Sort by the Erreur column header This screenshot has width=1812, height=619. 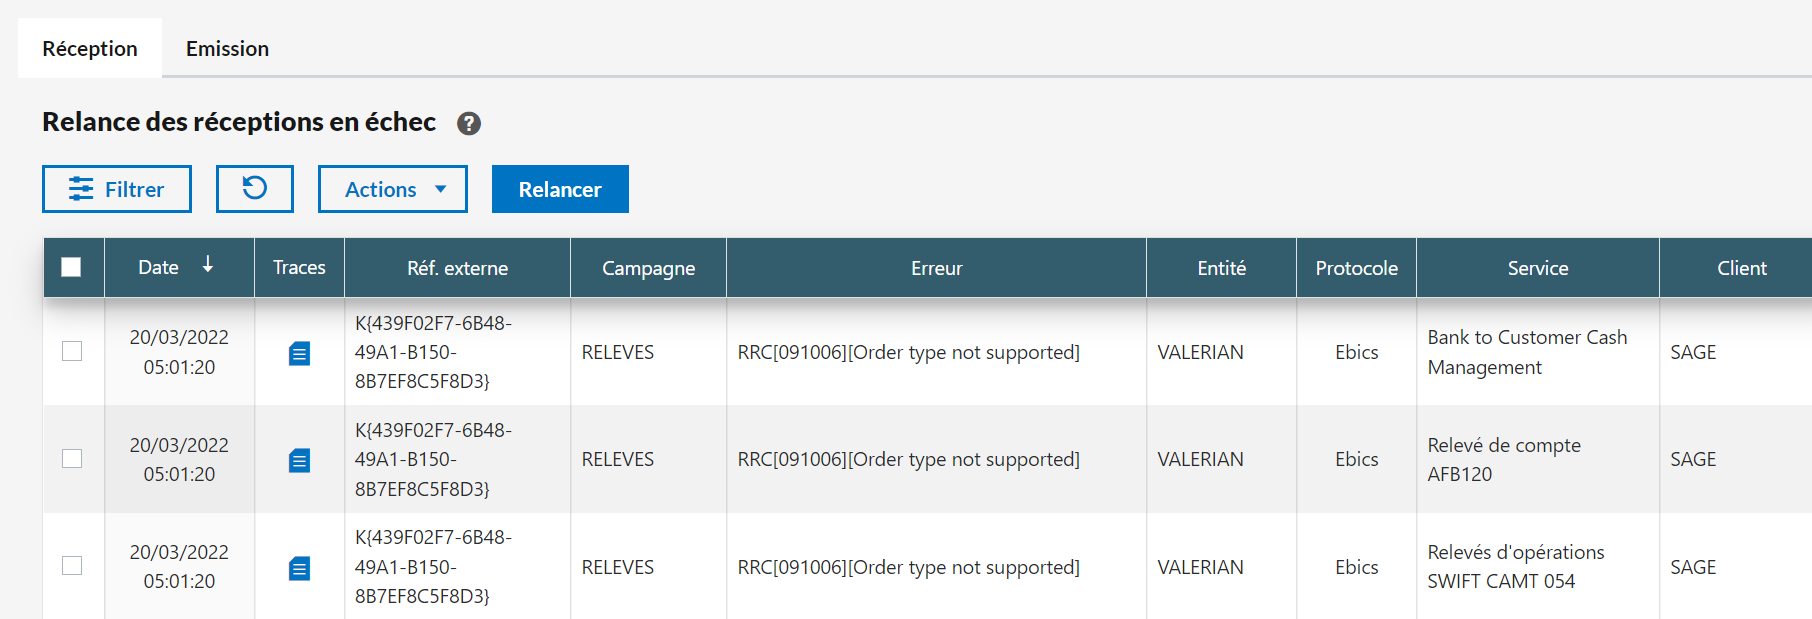(x=936, y=268)
